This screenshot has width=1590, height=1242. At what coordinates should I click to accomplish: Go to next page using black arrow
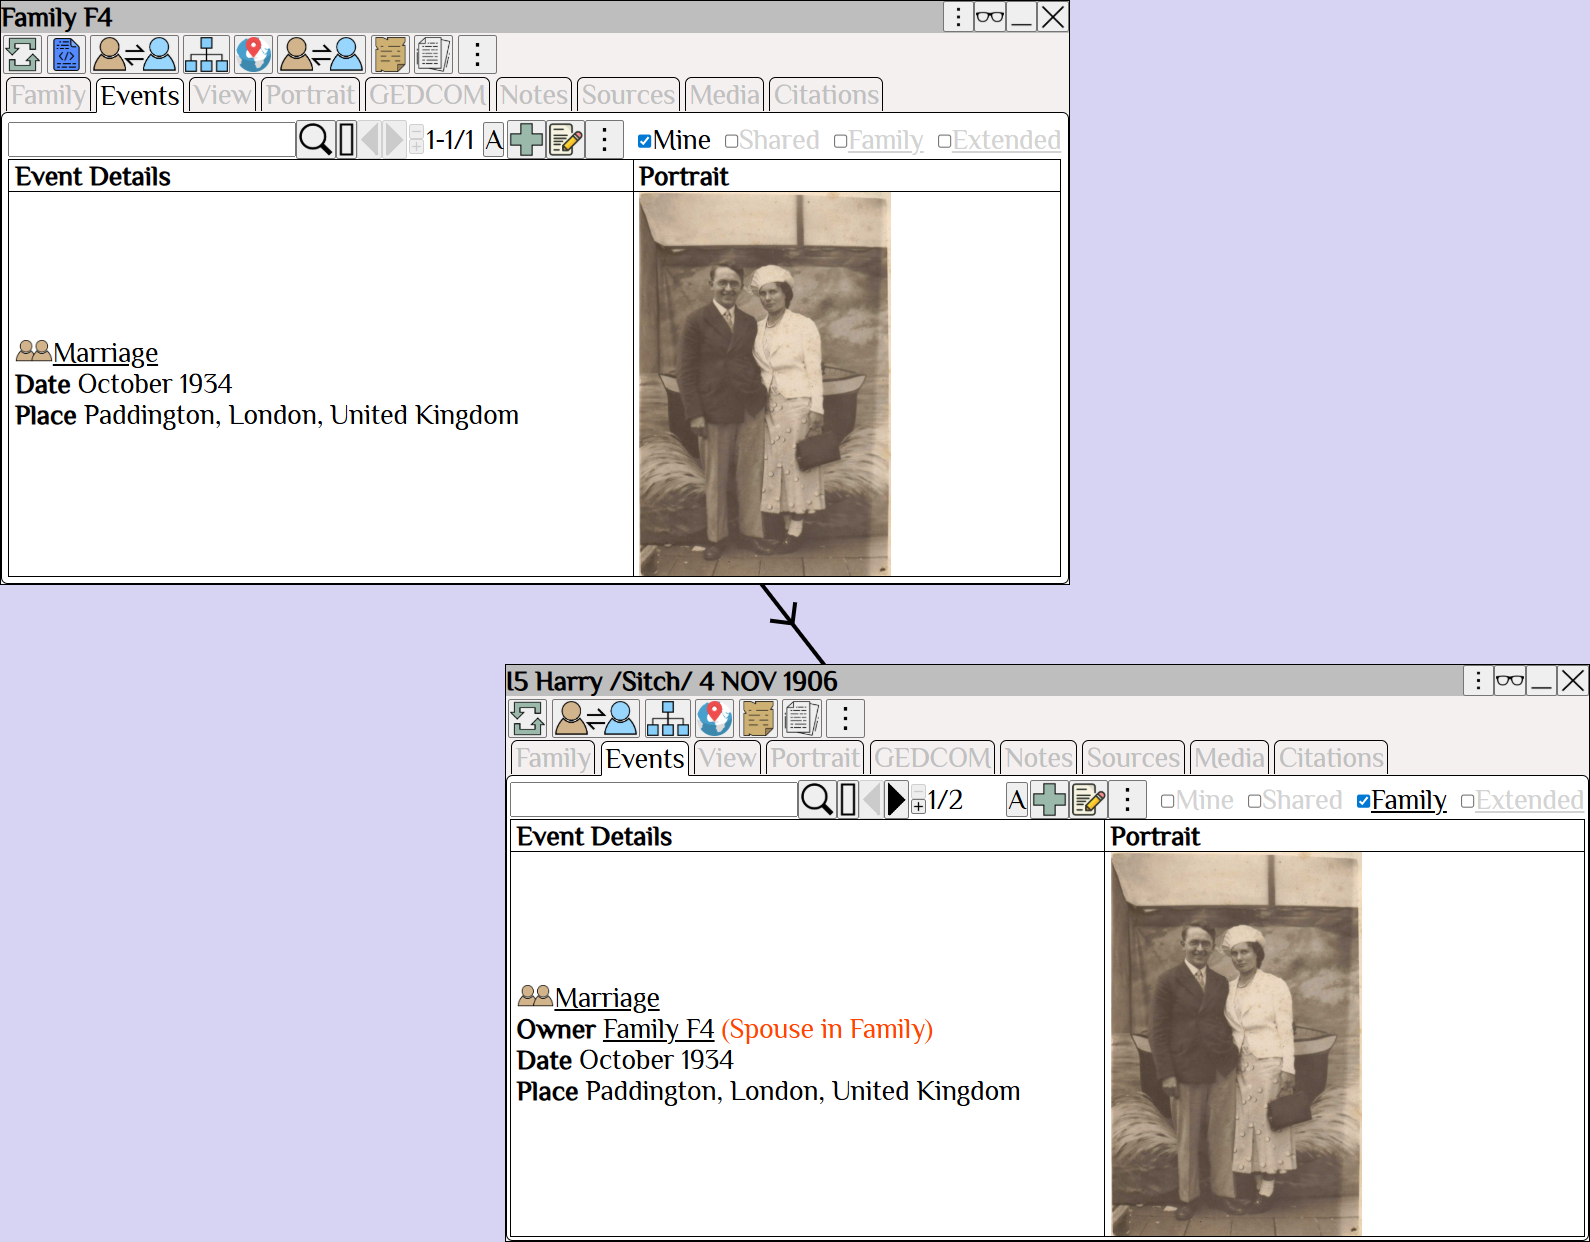point(896,800)
